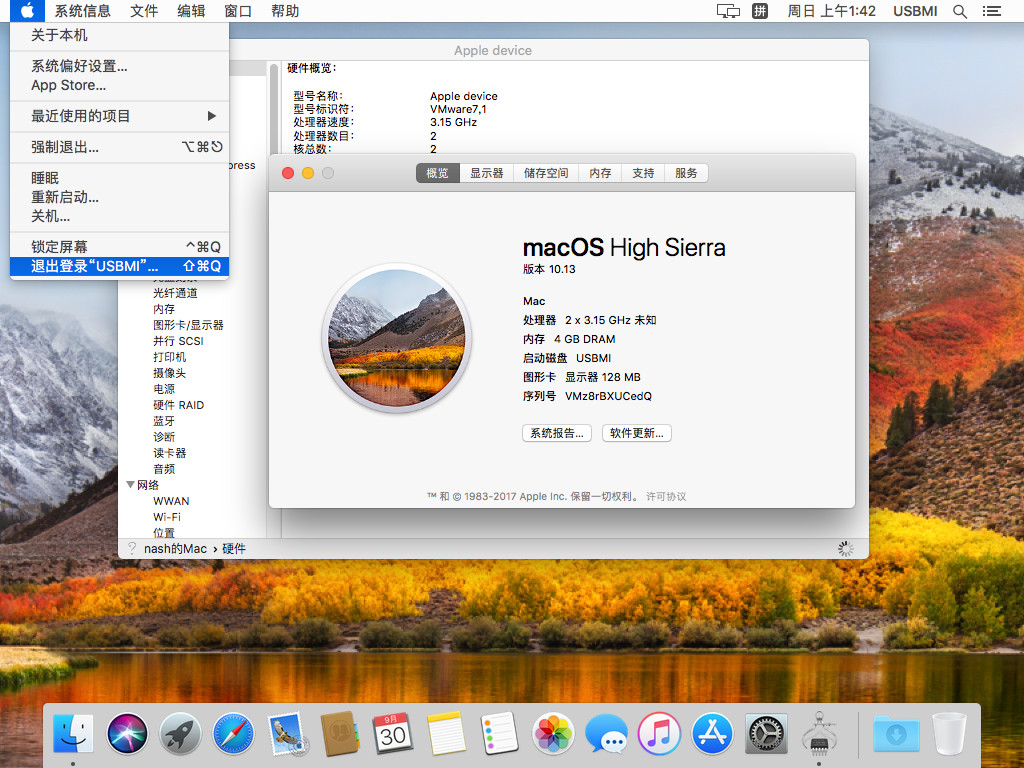Open the 系统信息 menu bar item
This screenshot has width=1024, height=768.
pos(82,11)
